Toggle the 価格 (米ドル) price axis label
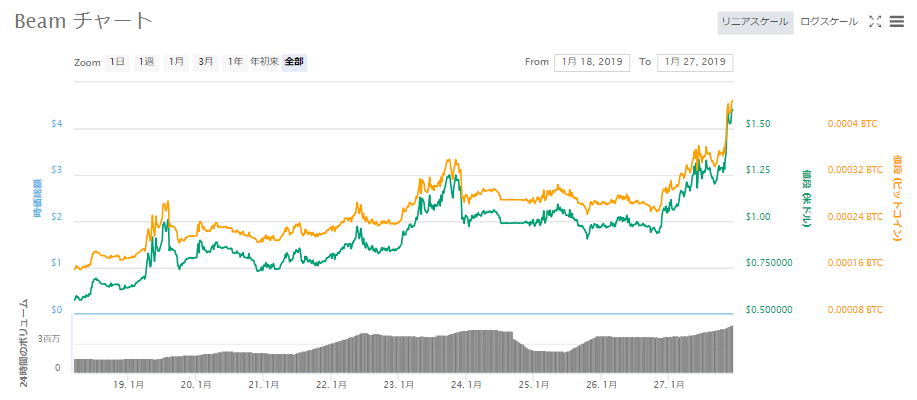This screenshot has width=917, height=400. click(x=805, y=198)
